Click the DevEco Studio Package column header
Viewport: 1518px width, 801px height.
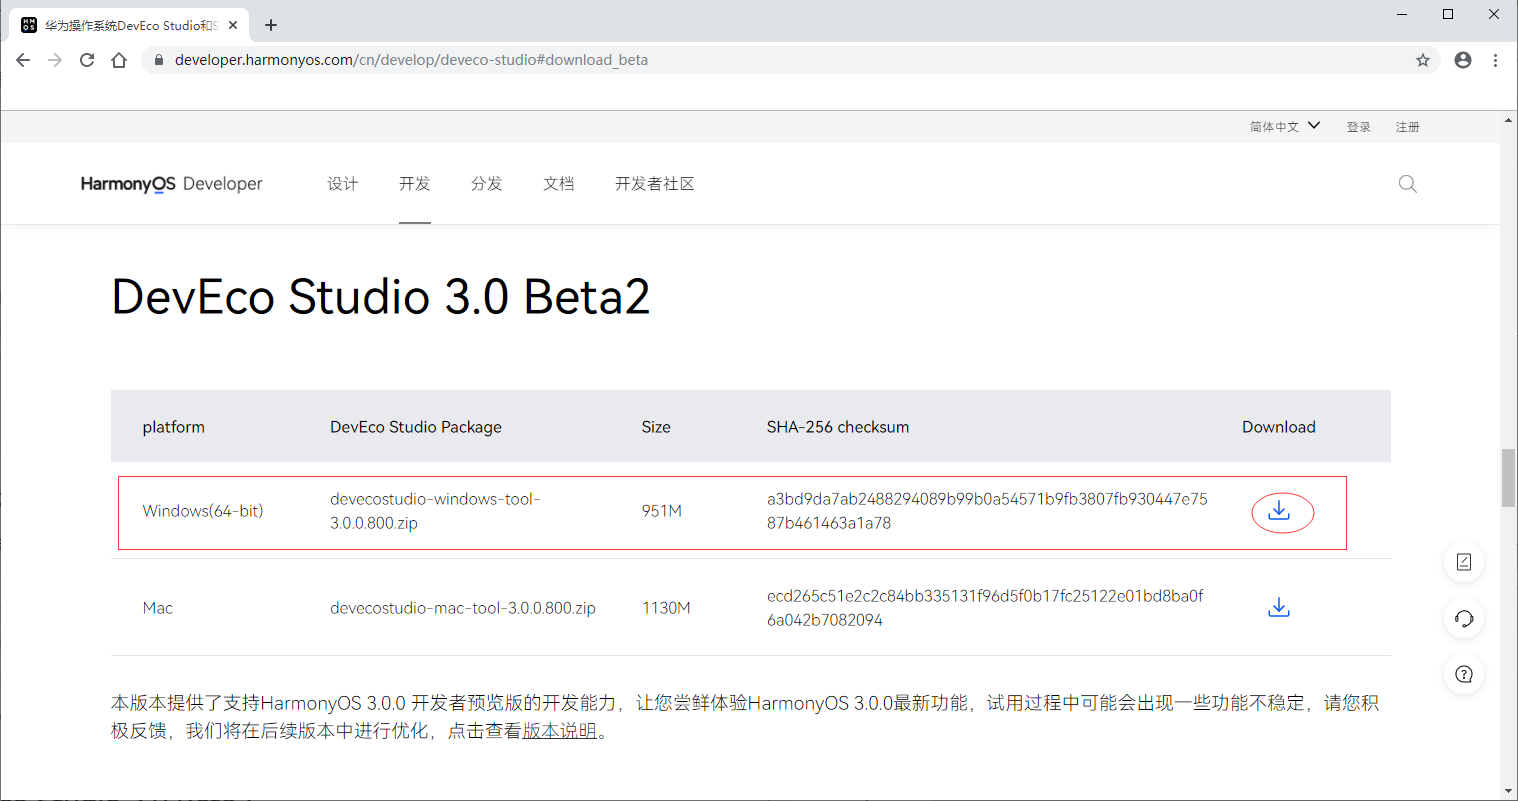click(x=416, y=427)
